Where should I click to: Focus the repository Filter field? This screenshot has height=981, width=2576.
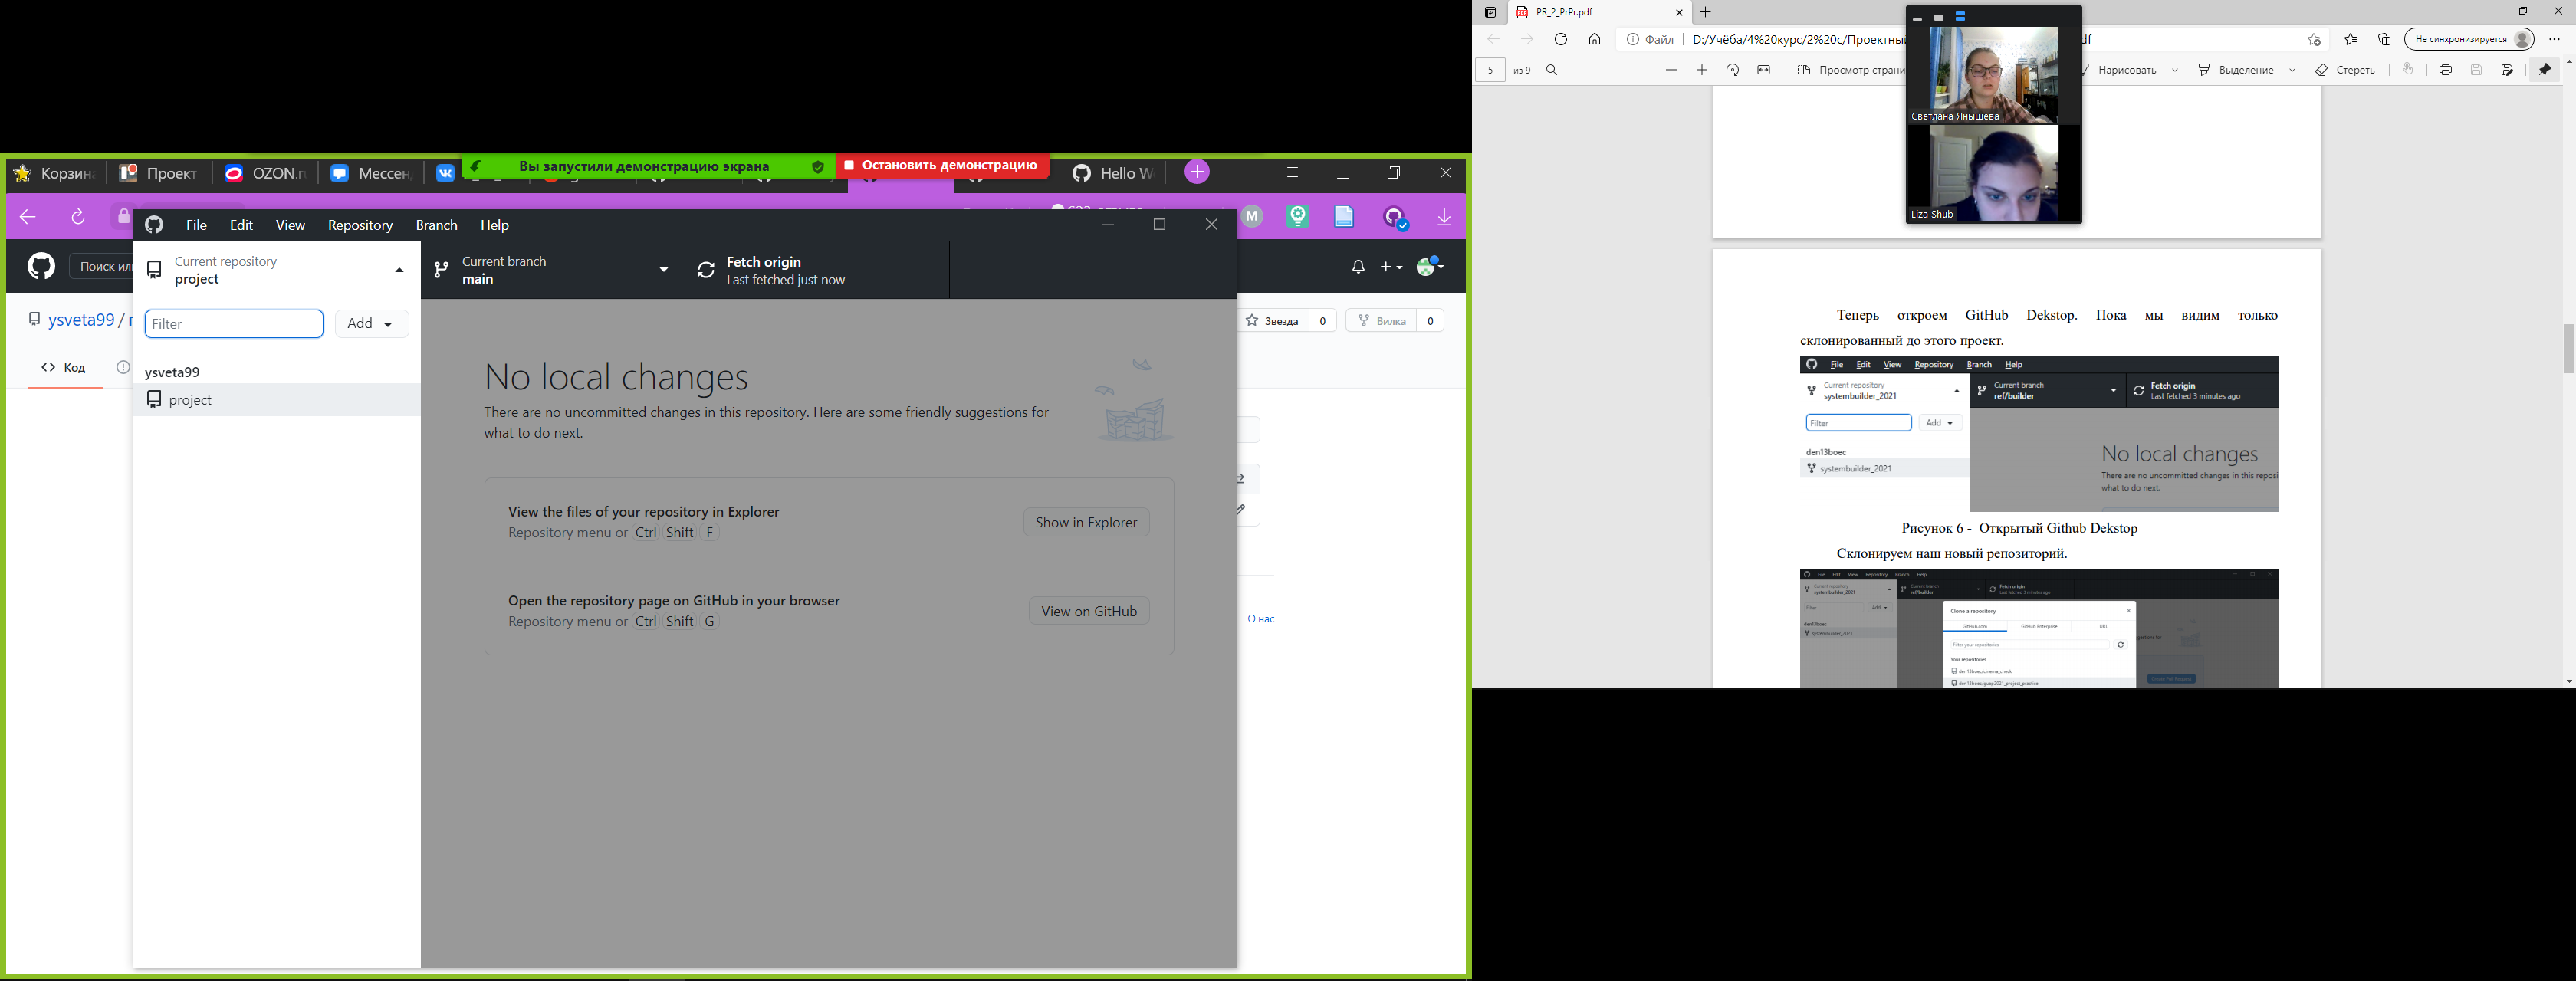pyautogui.click(x=234, y=324)
